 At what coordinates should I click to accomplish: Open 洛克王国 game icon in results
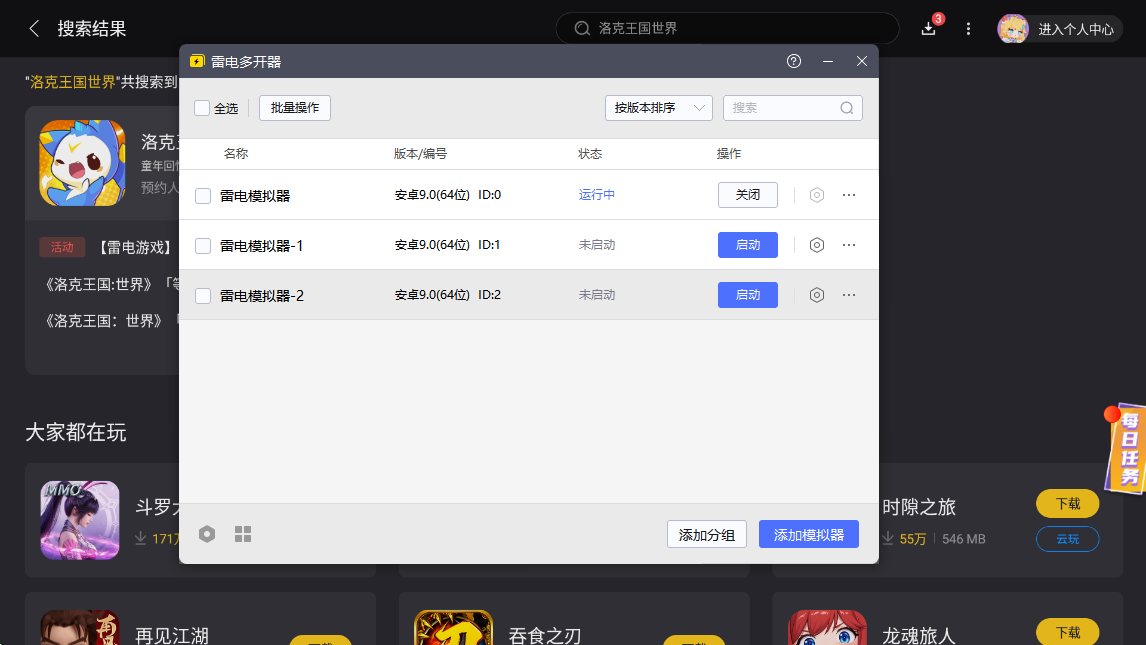(82, 163)
